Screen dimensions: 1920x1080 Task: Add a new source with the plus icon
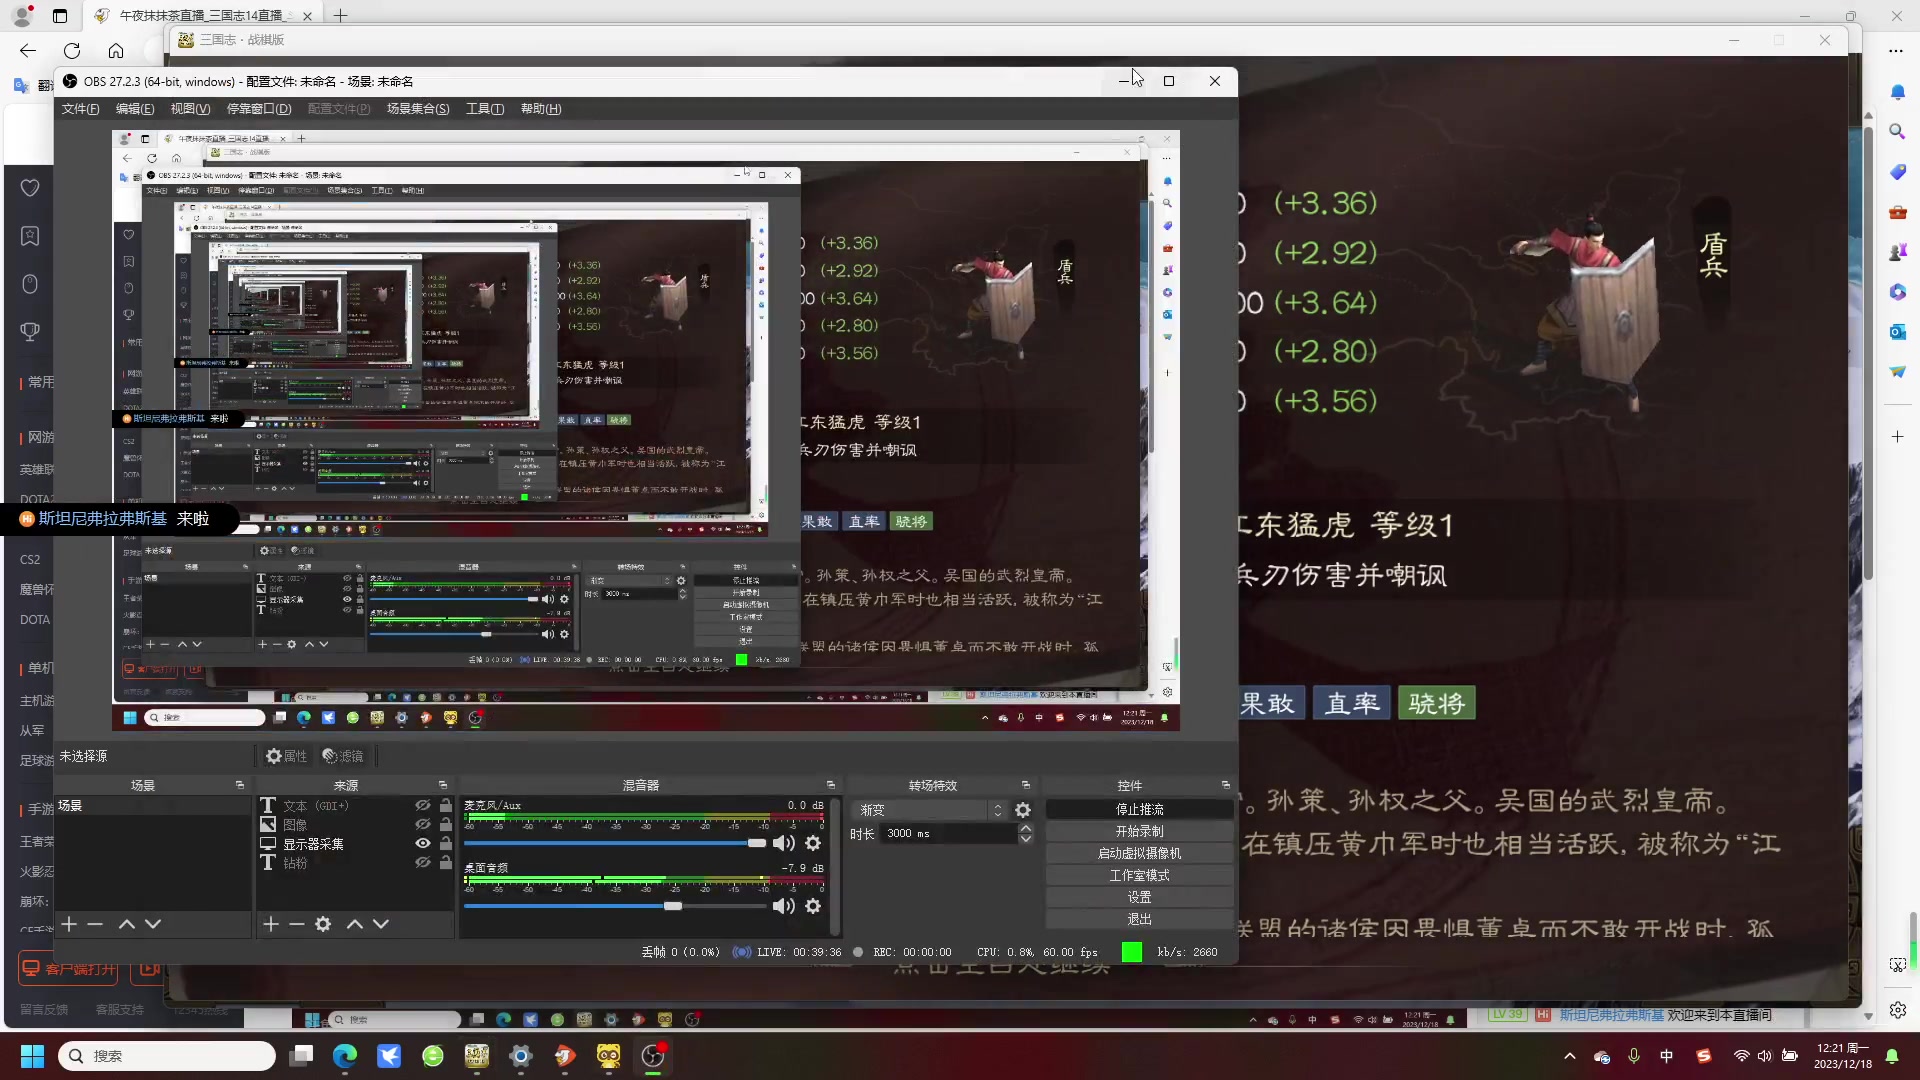pos(271,924)
